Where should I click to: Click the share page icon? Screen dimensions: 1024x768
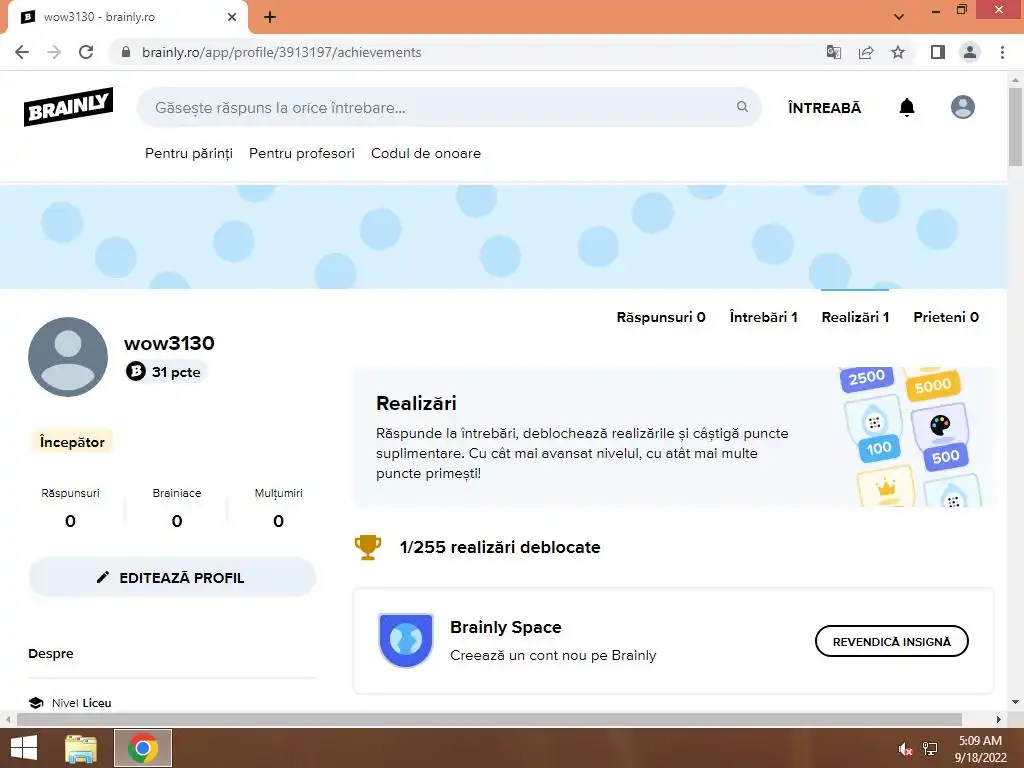[866, 52]
